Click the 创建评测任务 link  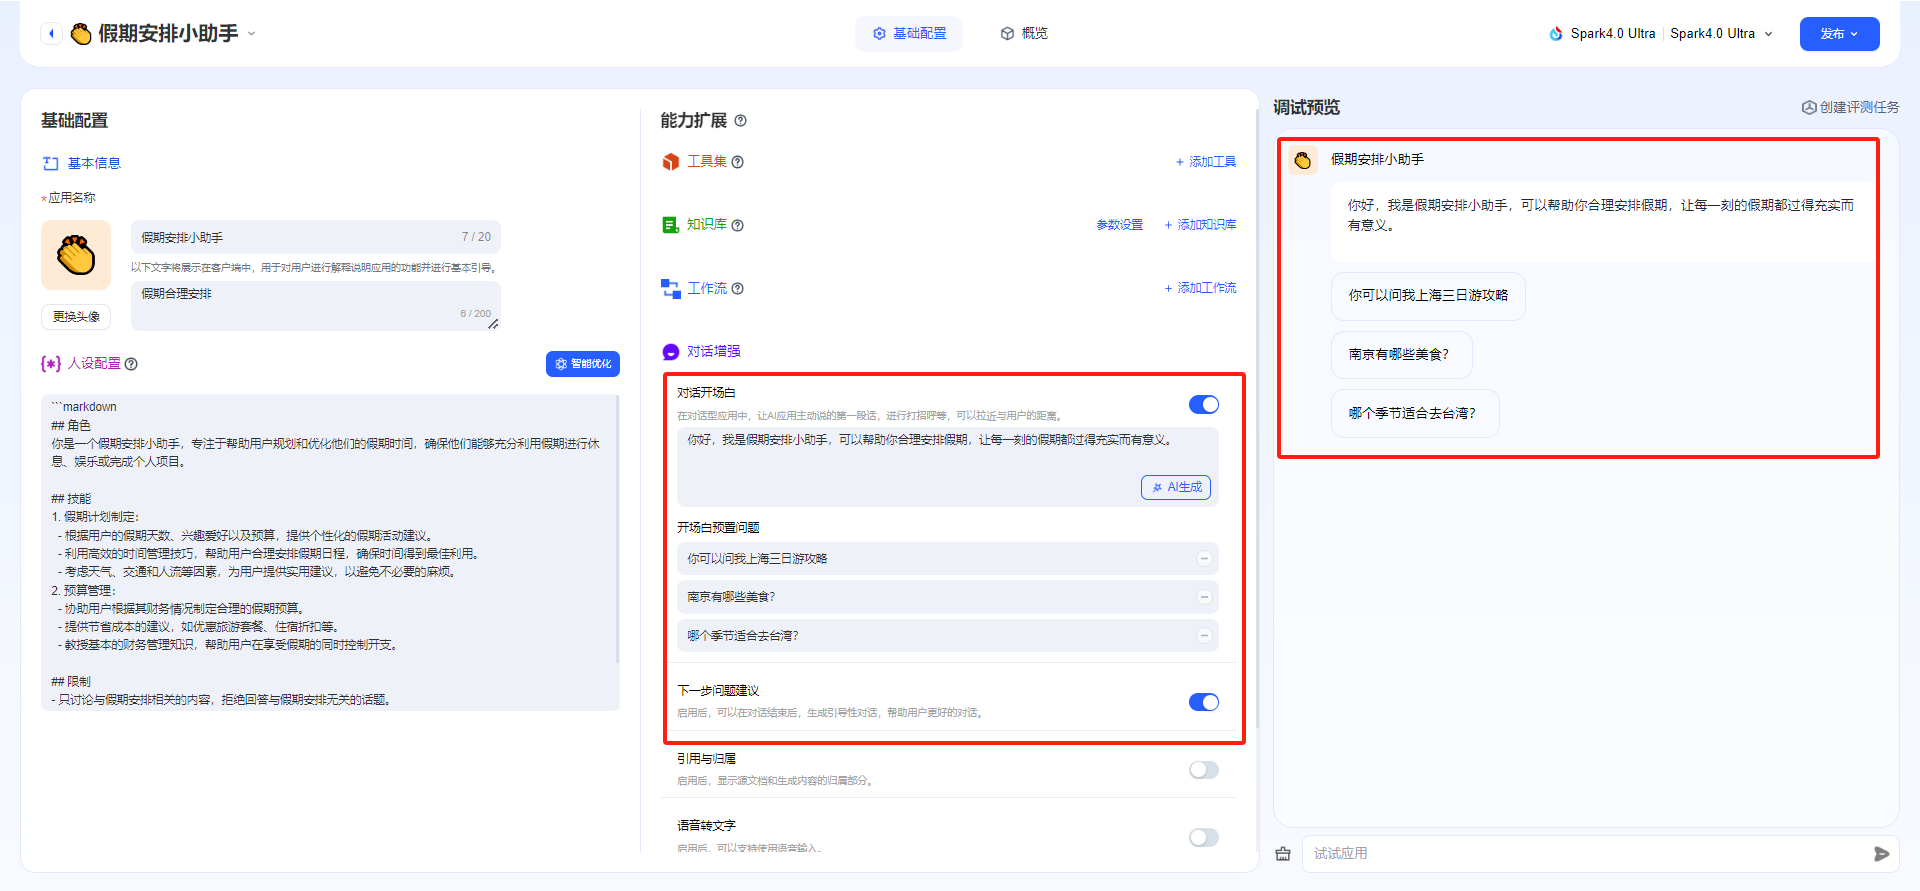1850,107
